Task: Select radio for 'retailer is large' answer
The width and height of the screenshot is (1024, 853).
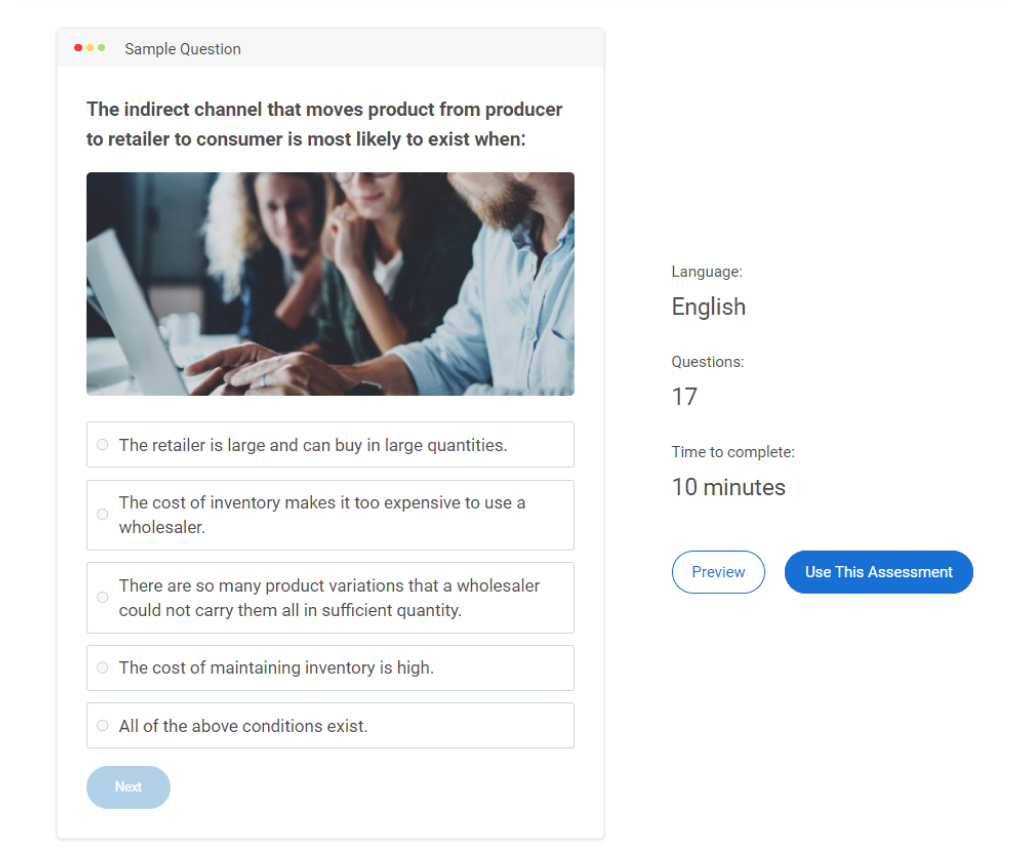Action: point(103,445)
